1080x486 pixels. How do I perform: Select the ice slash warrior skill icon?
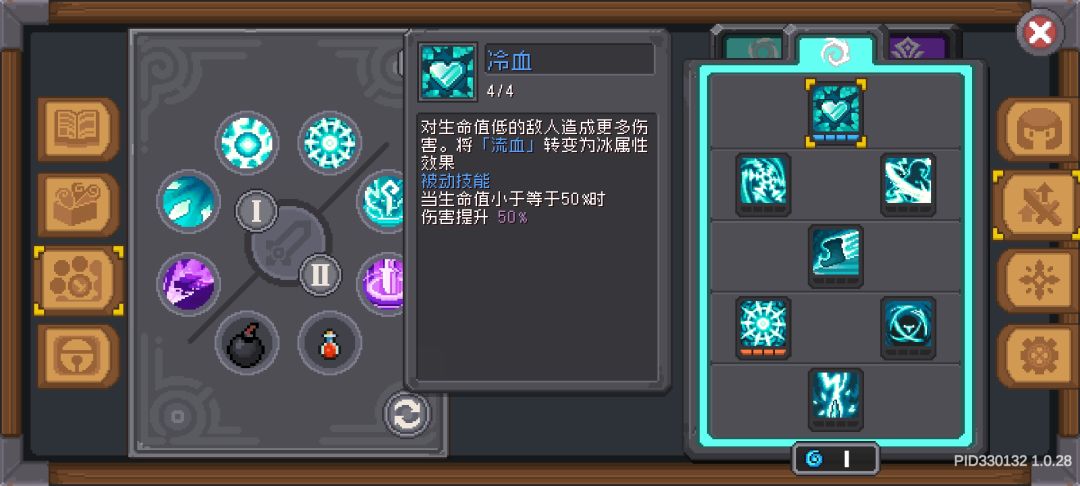908,184
